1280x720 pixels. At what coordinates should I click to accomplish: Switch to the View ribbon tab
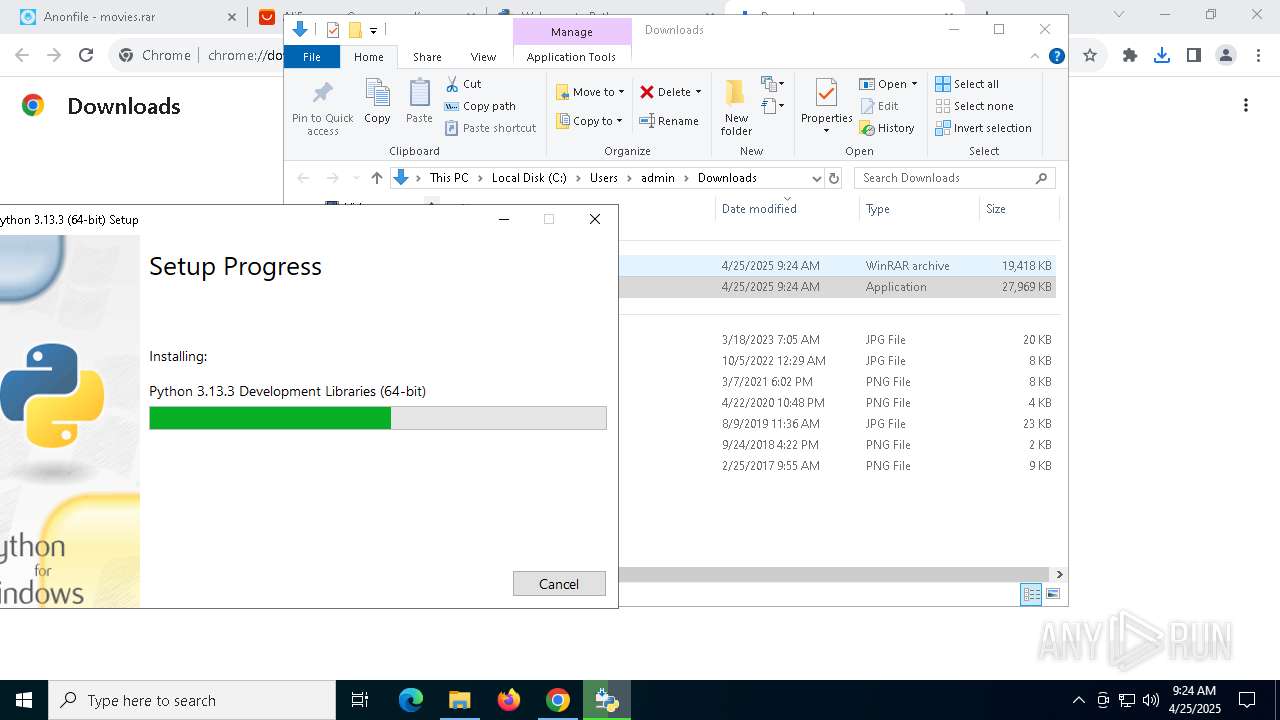click(x=483, y=57)
